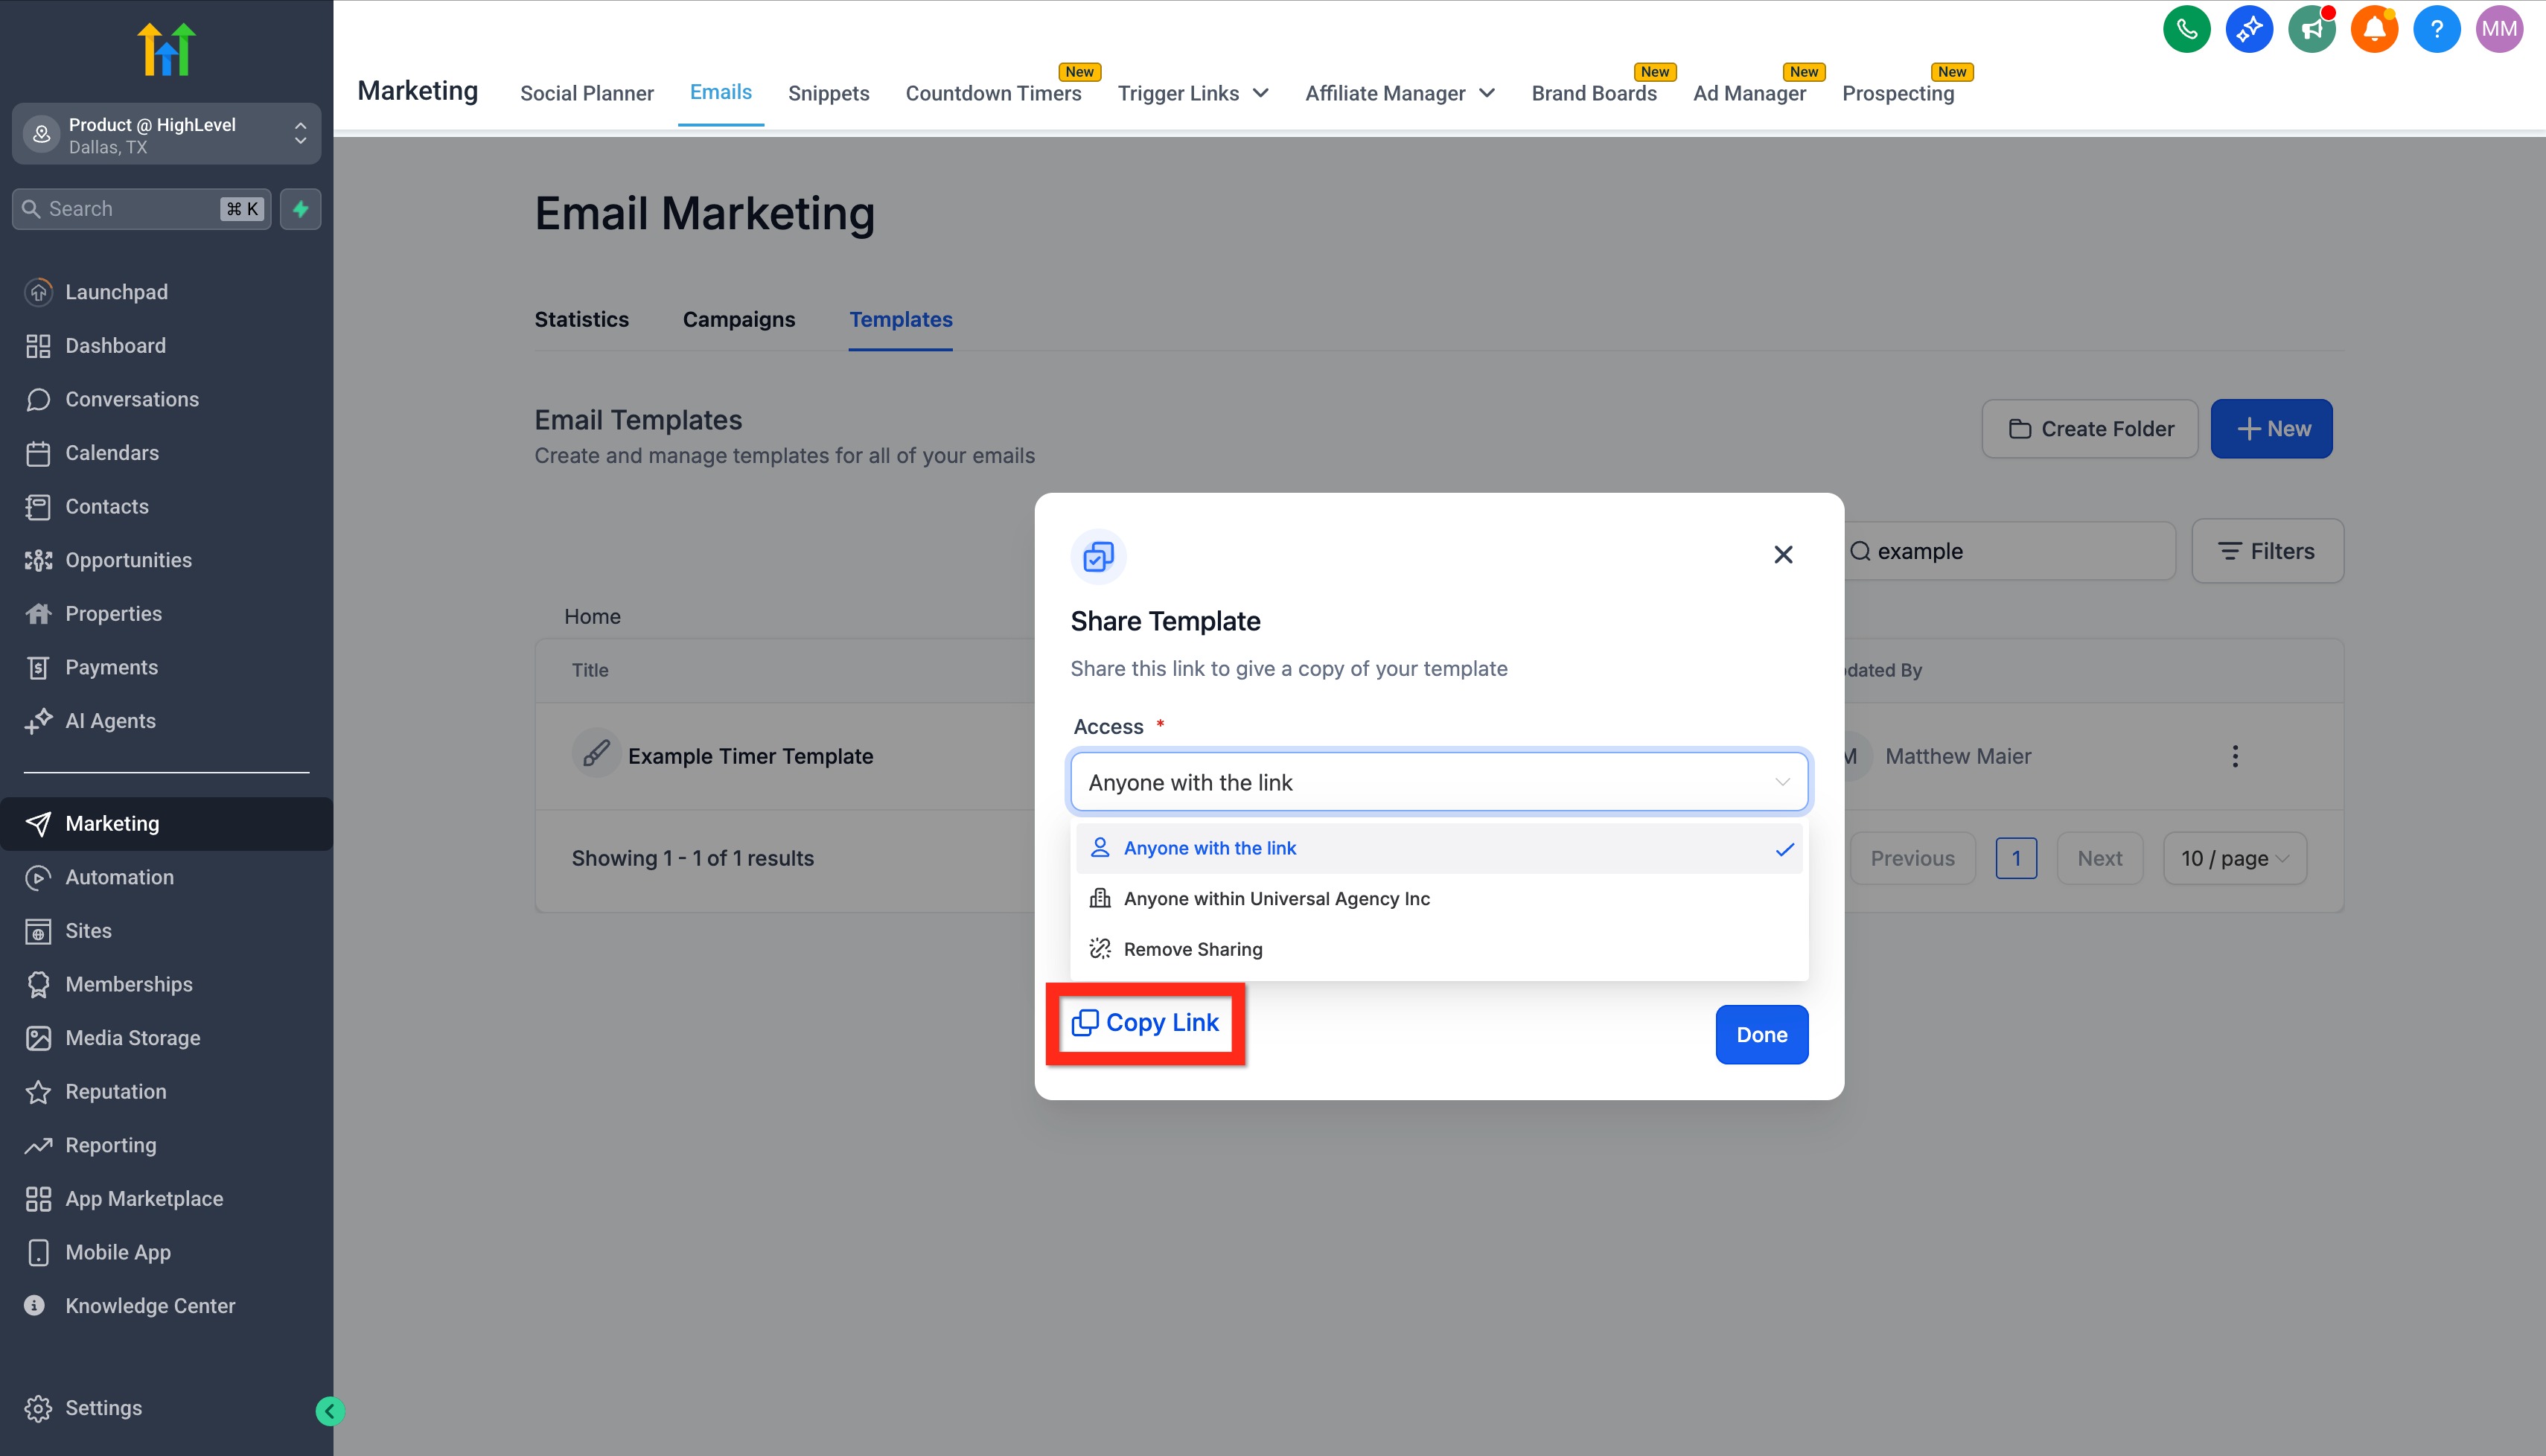Close the Share Template dialog
Viewport: 2546px width, 1456px height.
tap(1783, 554)
